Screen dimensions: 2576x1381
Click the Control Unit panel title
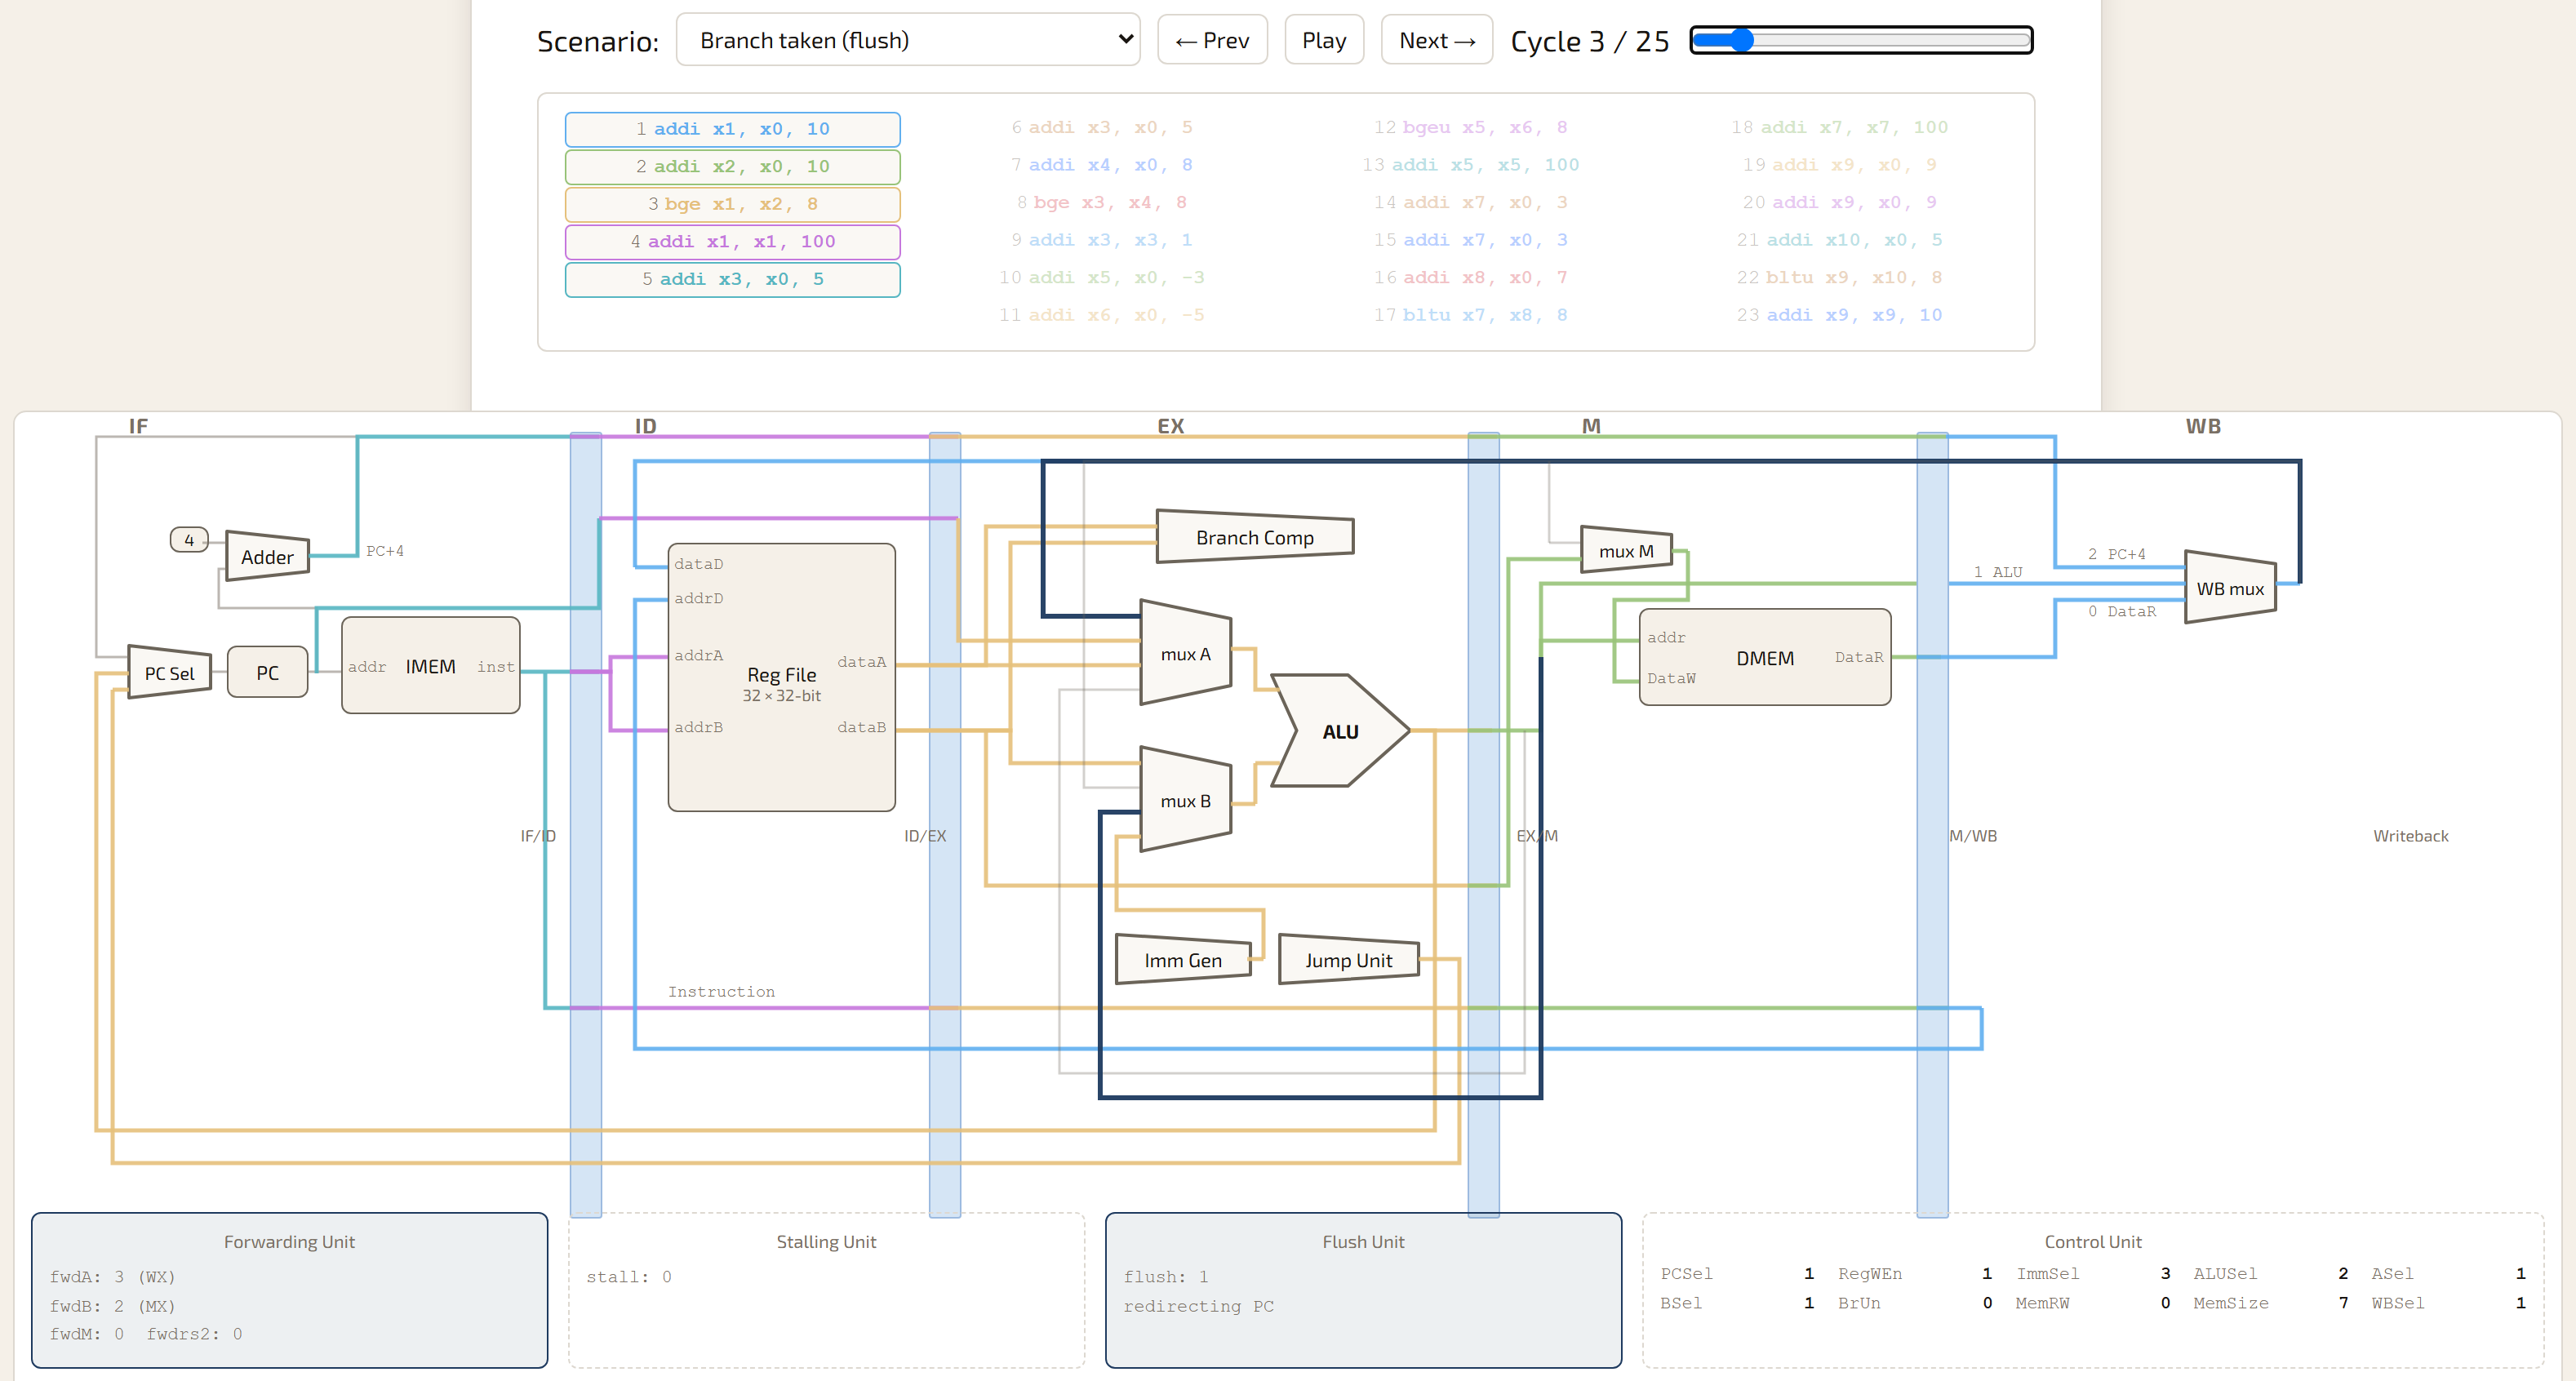click(x=2093, y=1241)
